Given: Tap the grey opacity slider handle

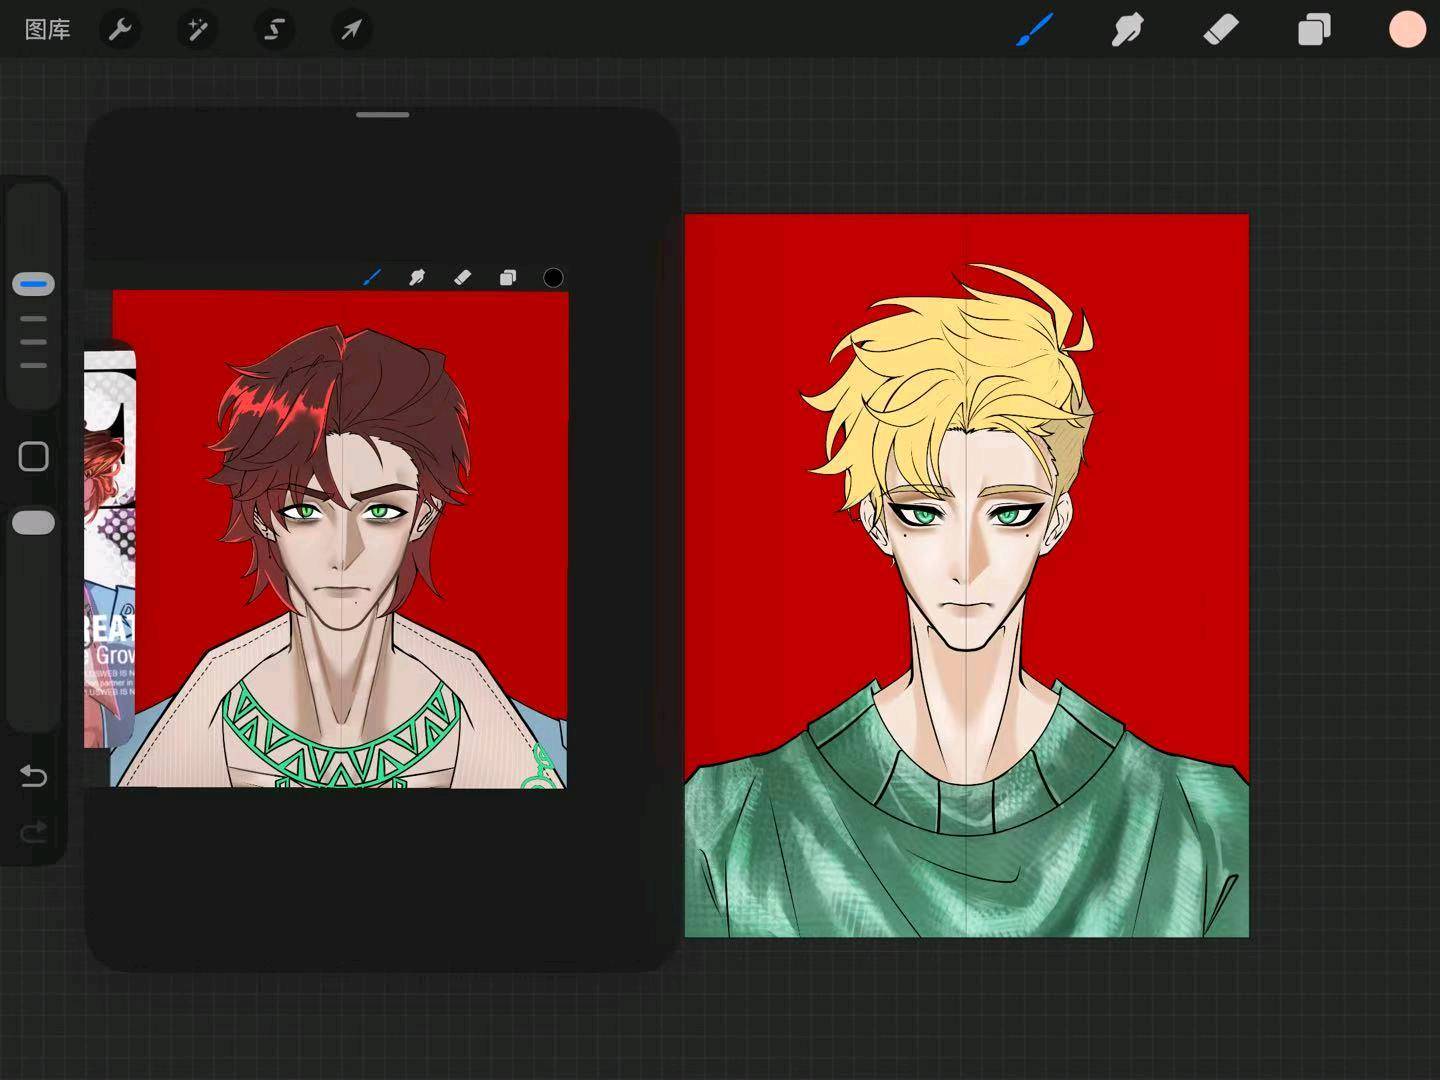Looking at the screenshot, I should point(34,523).
